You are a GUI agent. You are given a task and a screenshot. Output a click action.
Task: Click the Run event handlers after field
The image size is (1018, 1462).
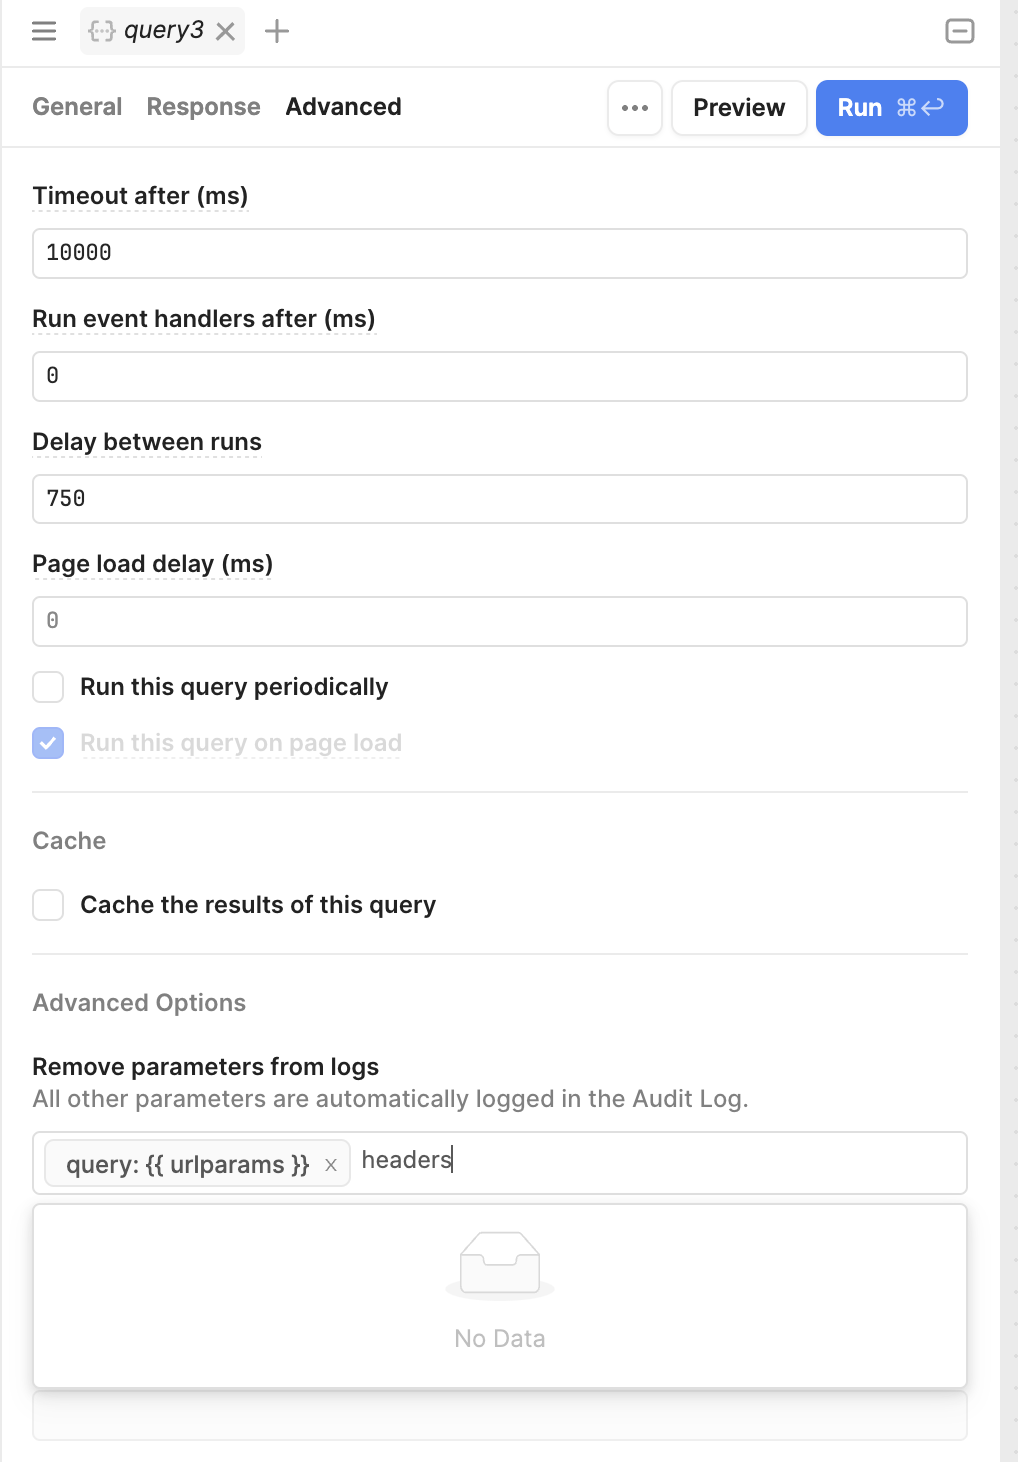500,376
